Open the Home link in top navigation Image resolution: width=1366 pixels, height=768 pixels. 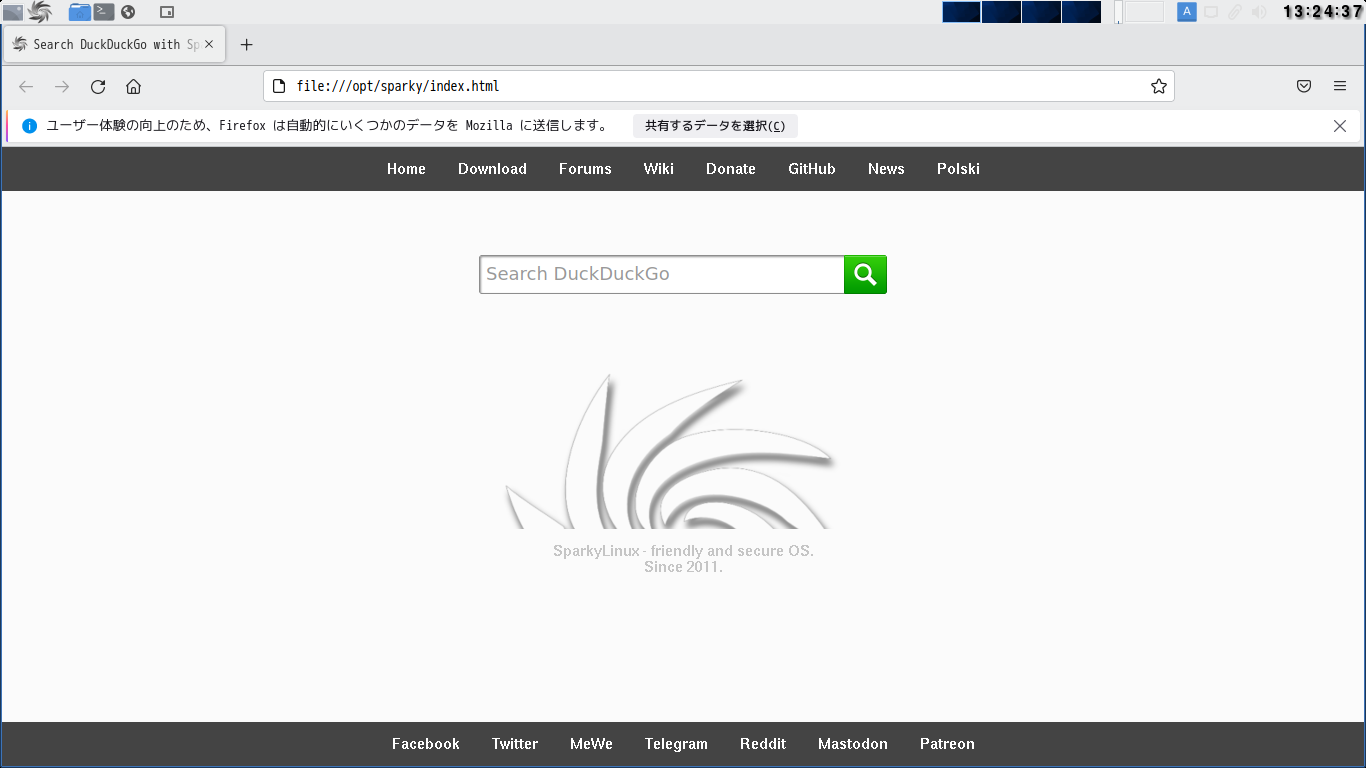[406, 169]
